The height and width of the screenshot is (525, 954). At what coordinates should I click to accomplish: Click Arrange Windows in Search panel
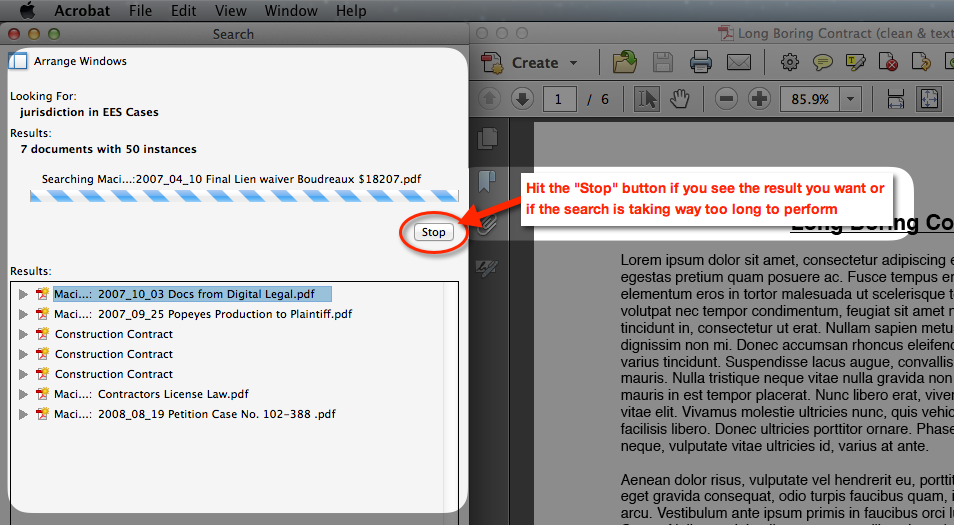tap(79, 61)
